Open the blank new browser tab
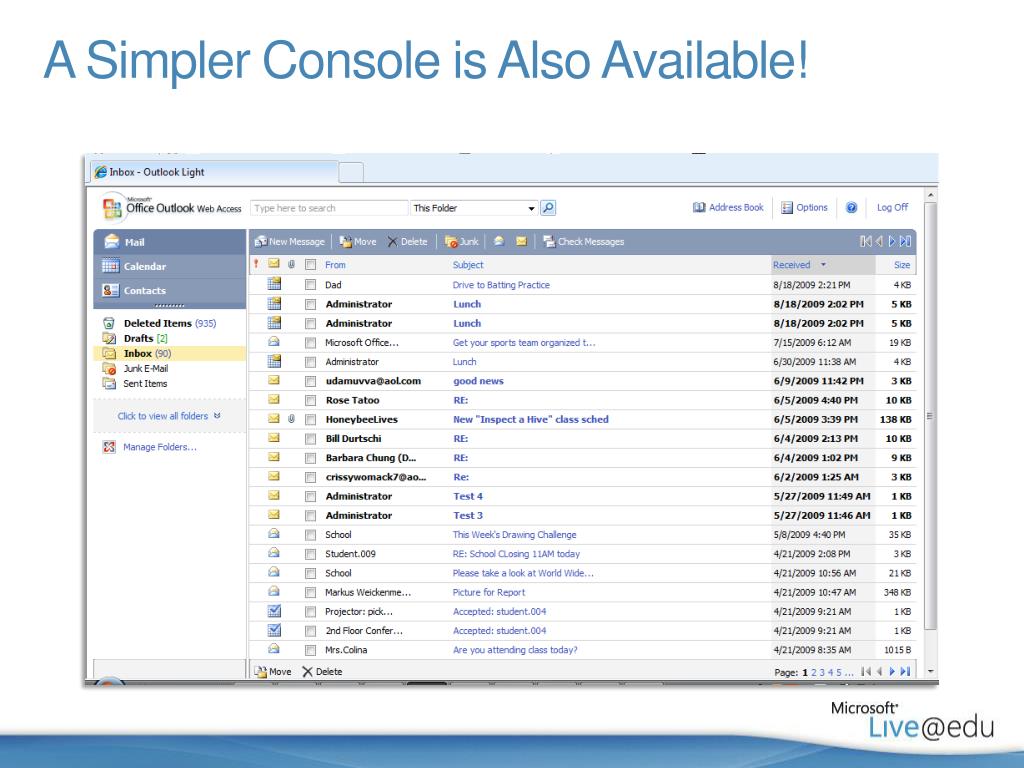The height and width of the screenshot is (768, 1024). point(351,173)
